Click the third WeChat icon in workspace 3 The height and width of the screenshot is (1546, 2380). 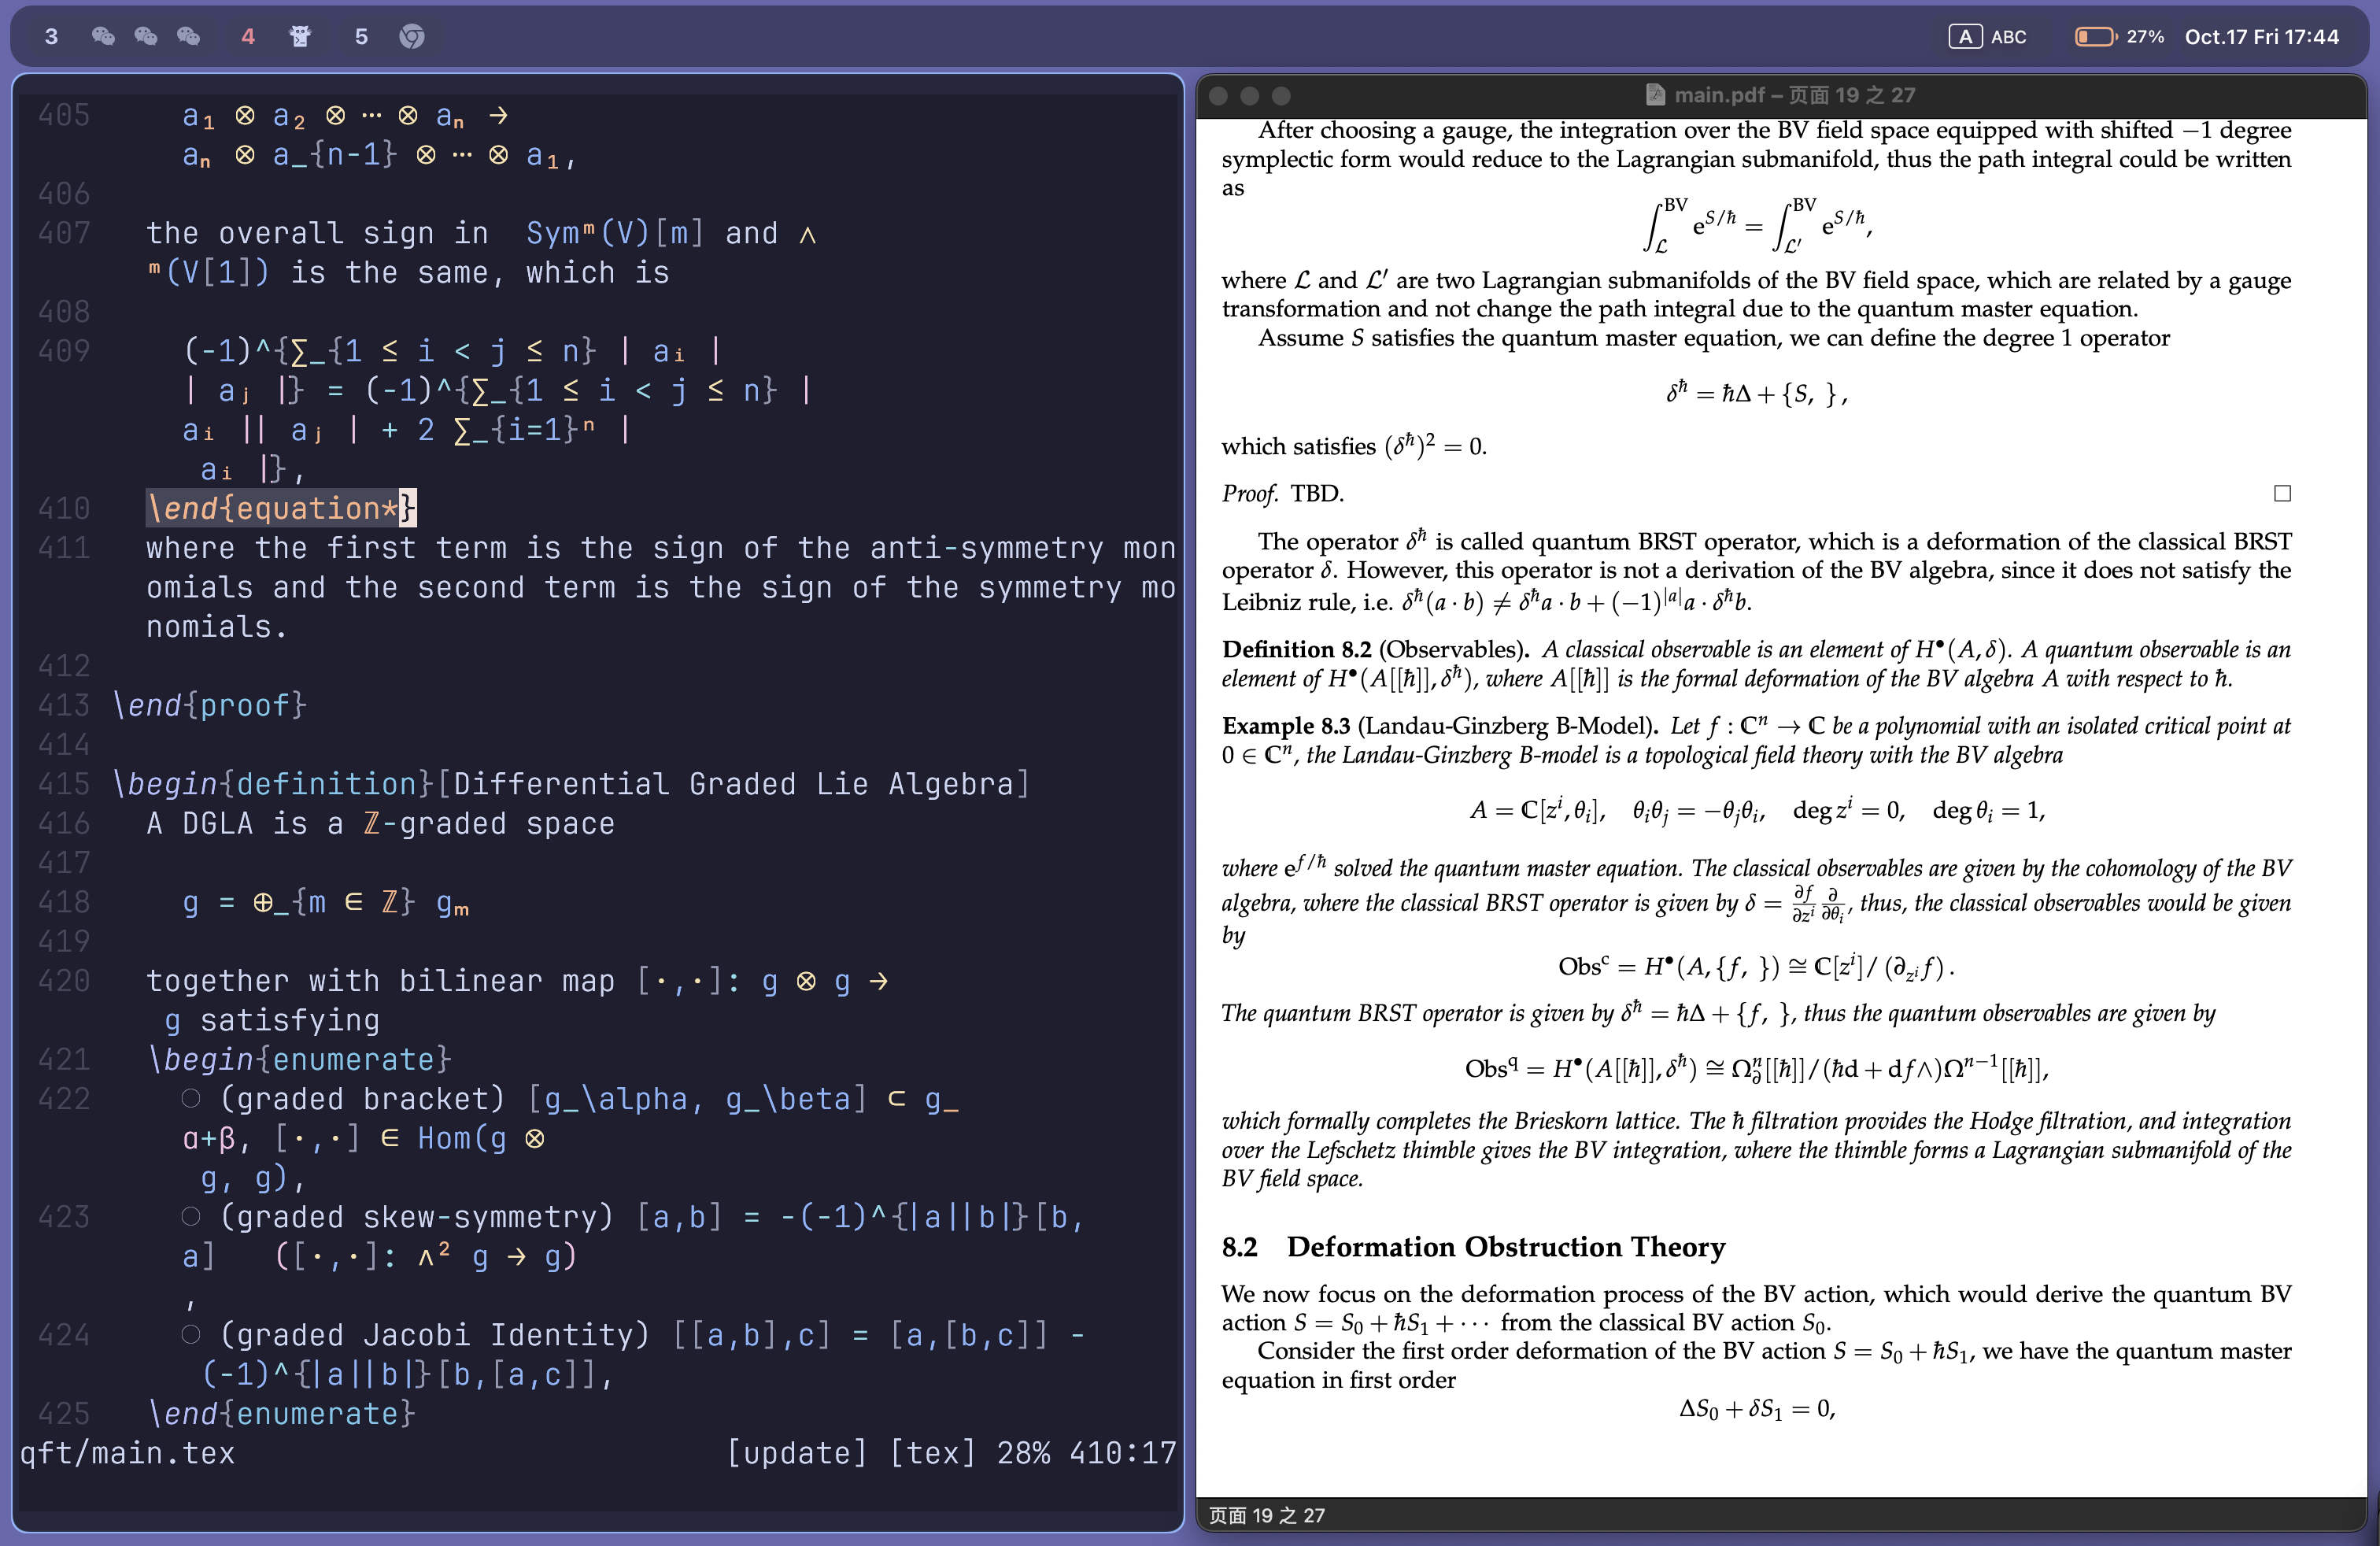coord(189,37)
